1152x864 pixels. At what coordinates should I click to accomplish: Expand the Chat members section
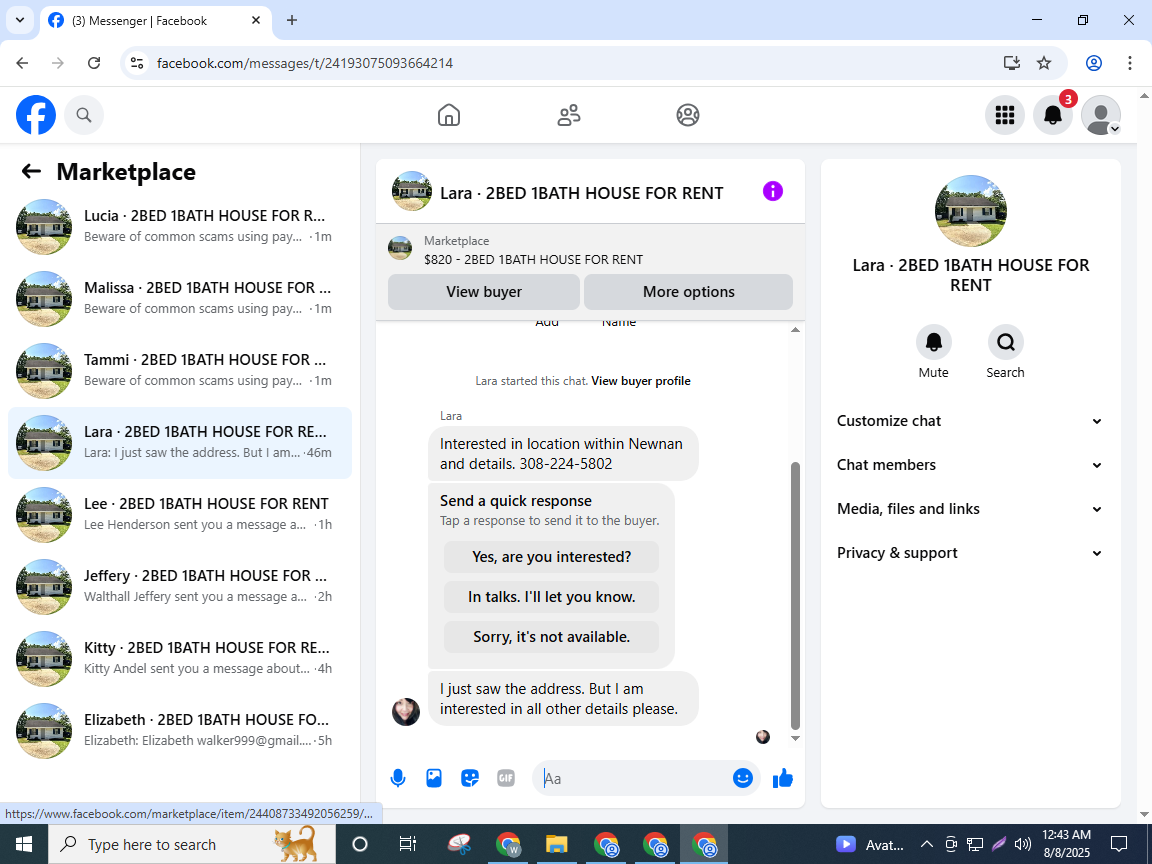[970, 465]
